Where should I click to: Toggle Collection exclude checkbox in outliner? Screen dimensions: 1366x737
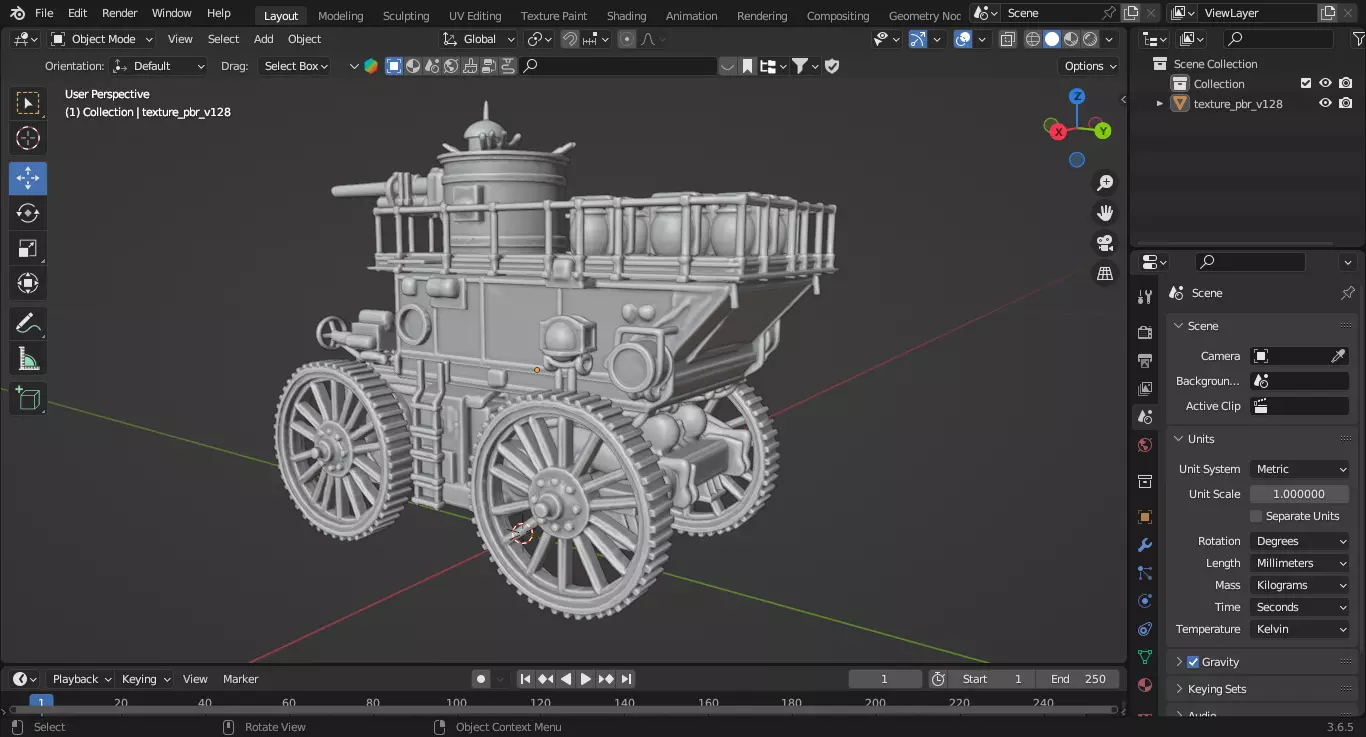tap(1305, 84)
